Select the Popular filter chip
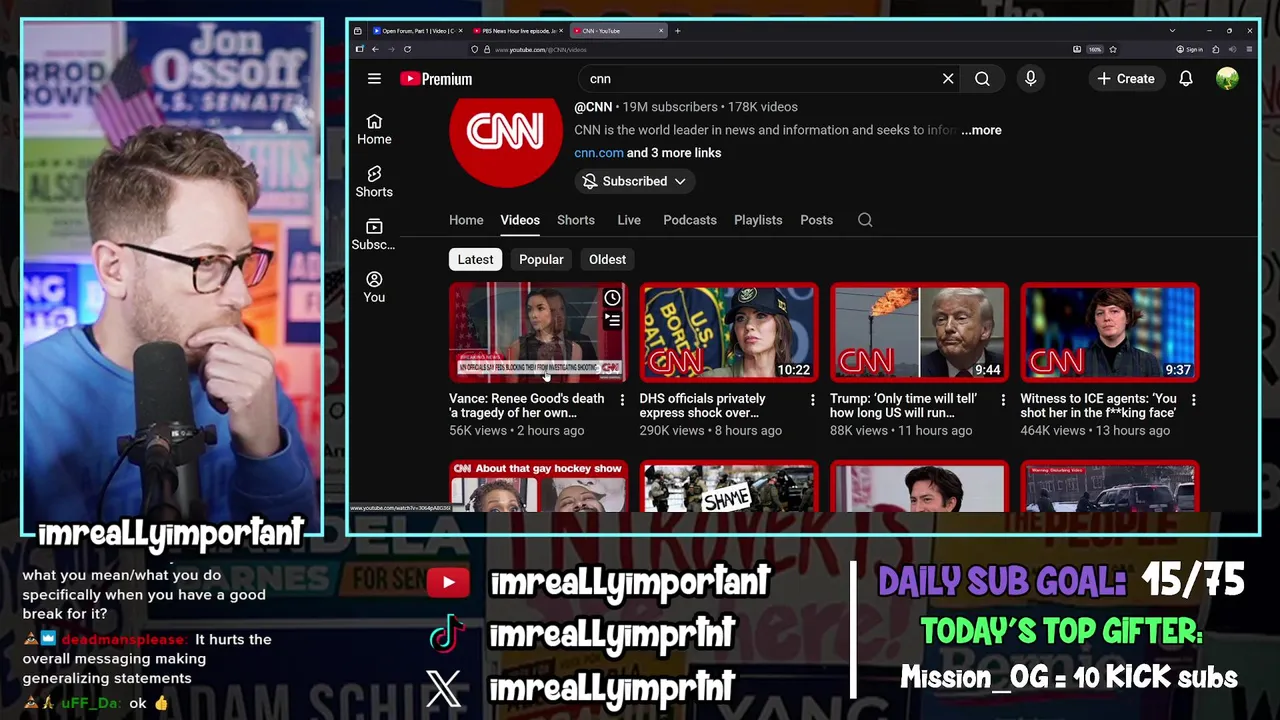 click(x=541, y=259)
